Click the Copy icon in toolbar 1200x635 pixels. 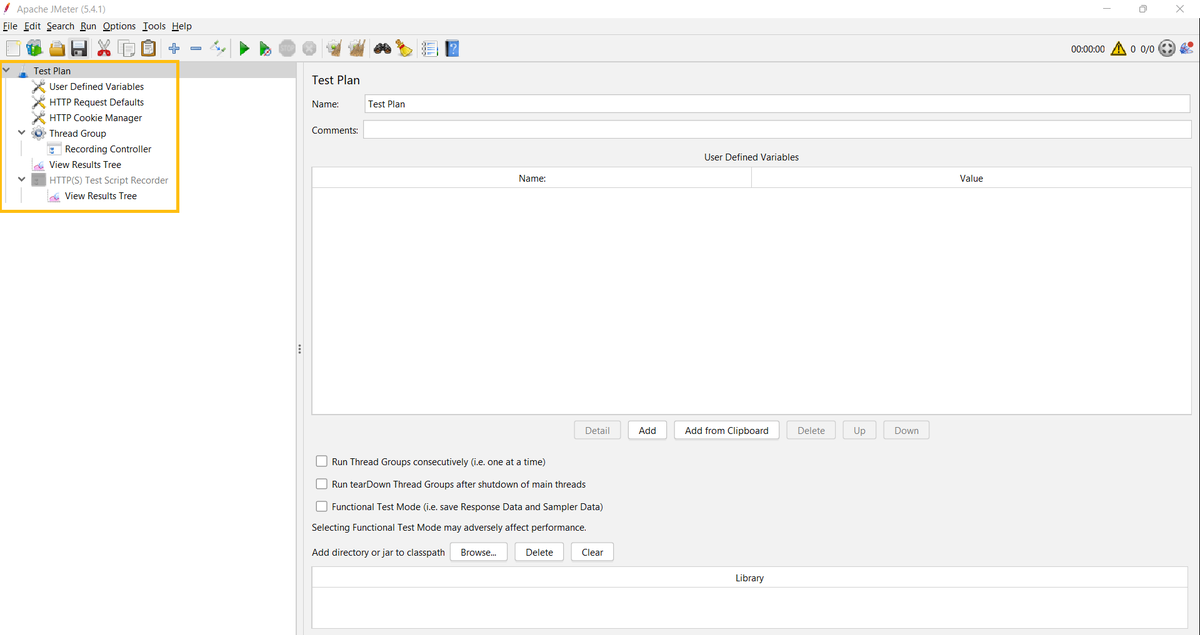(126, 48)
